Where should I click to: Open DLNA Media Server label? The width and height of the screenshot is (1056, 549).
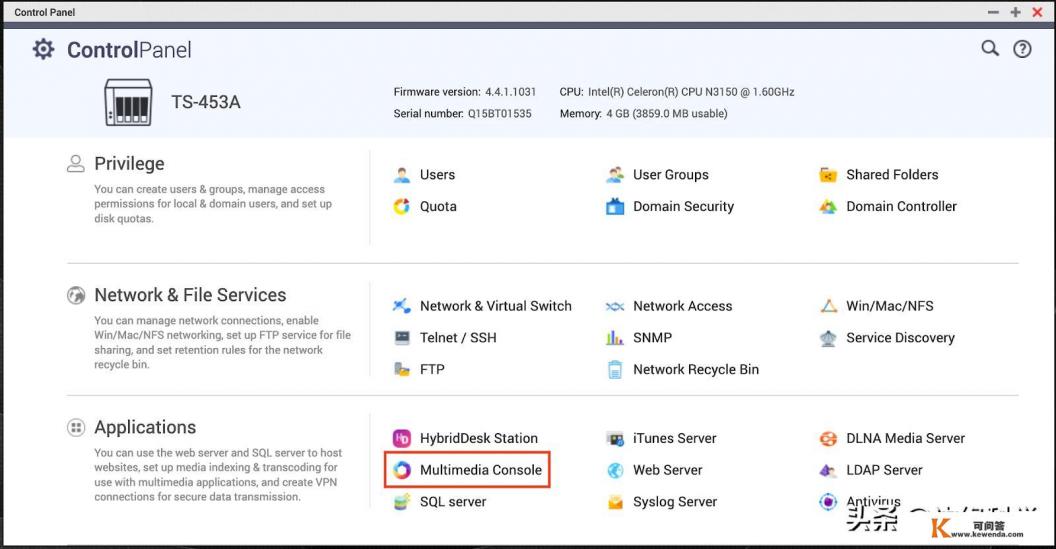coord(905,438)
